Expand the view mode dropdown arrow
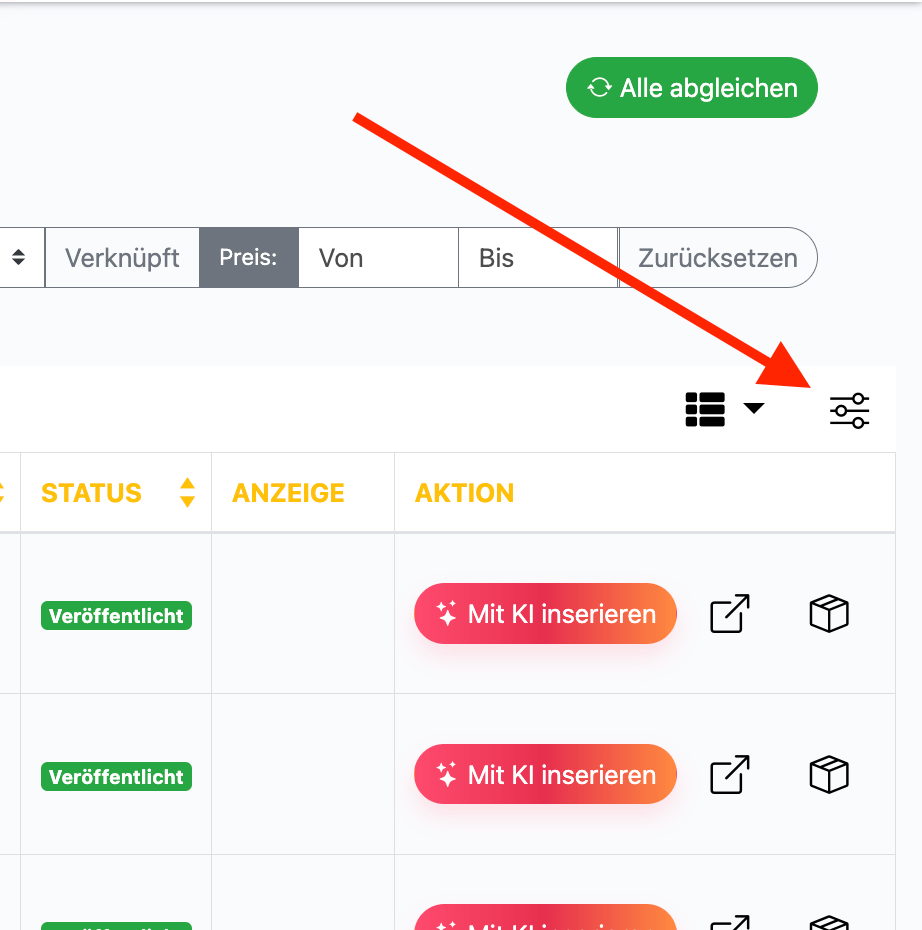922x930 pixels. click(754, 408)
